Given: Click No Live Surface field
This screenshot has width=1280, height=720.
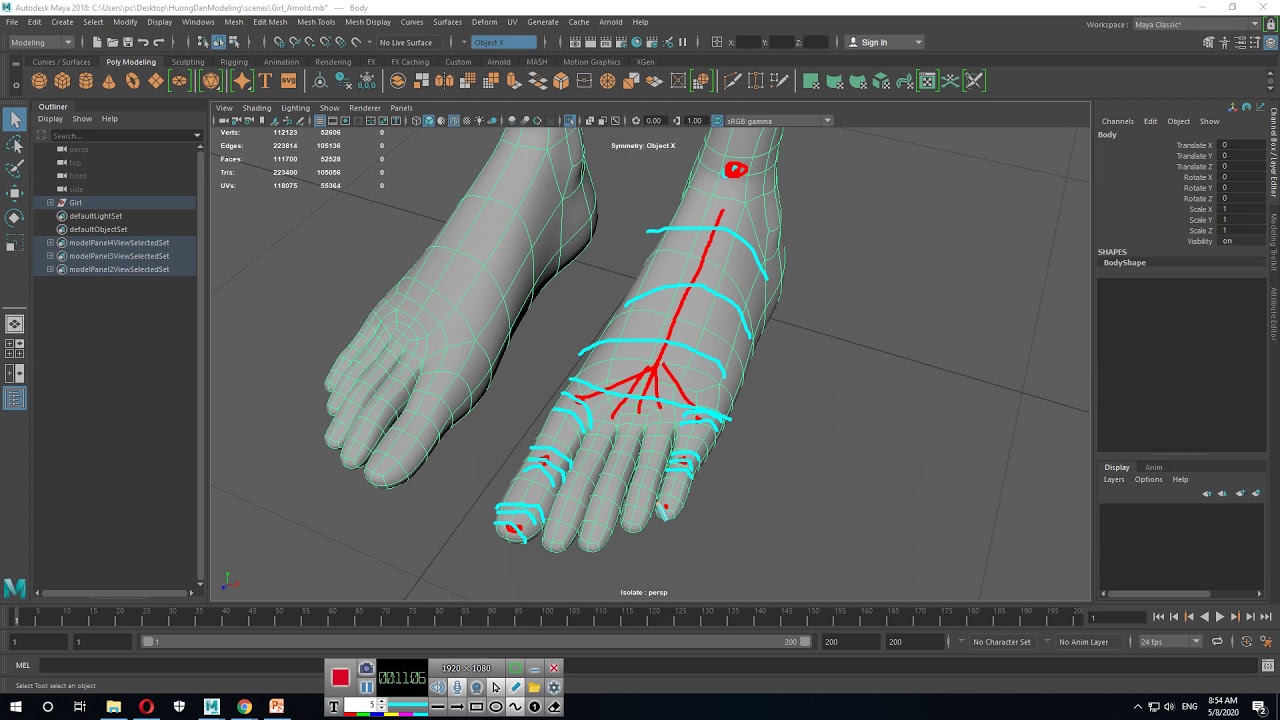Looking at the screenshot, I should 406,42.
